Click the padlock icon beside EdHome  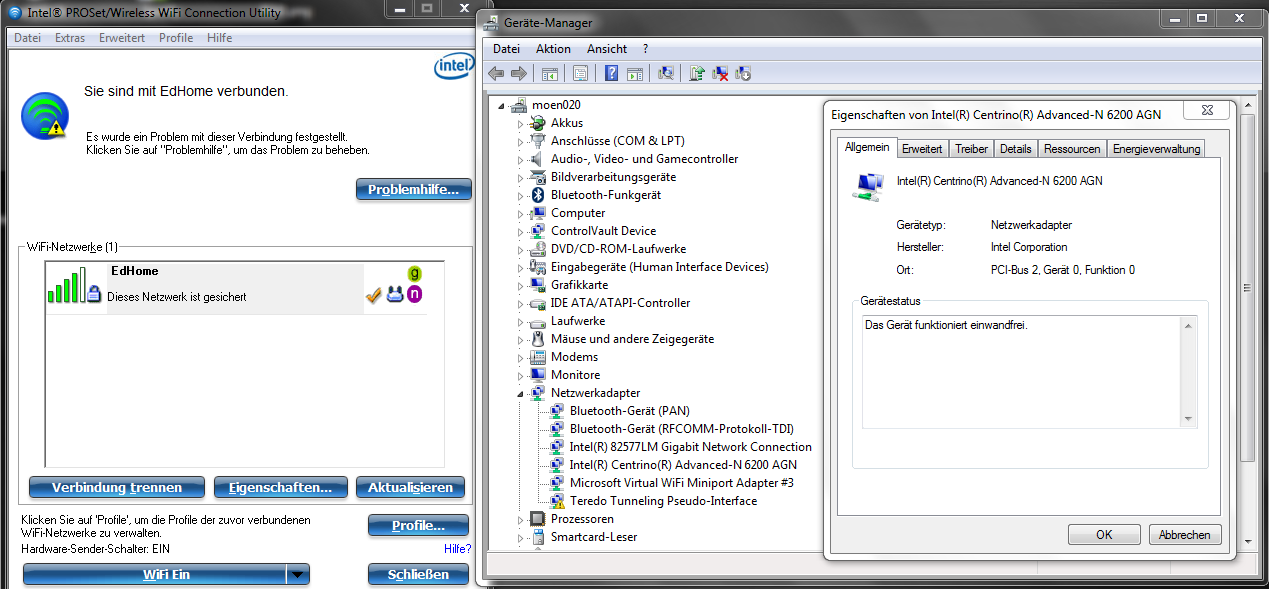[x=94, y=294]
